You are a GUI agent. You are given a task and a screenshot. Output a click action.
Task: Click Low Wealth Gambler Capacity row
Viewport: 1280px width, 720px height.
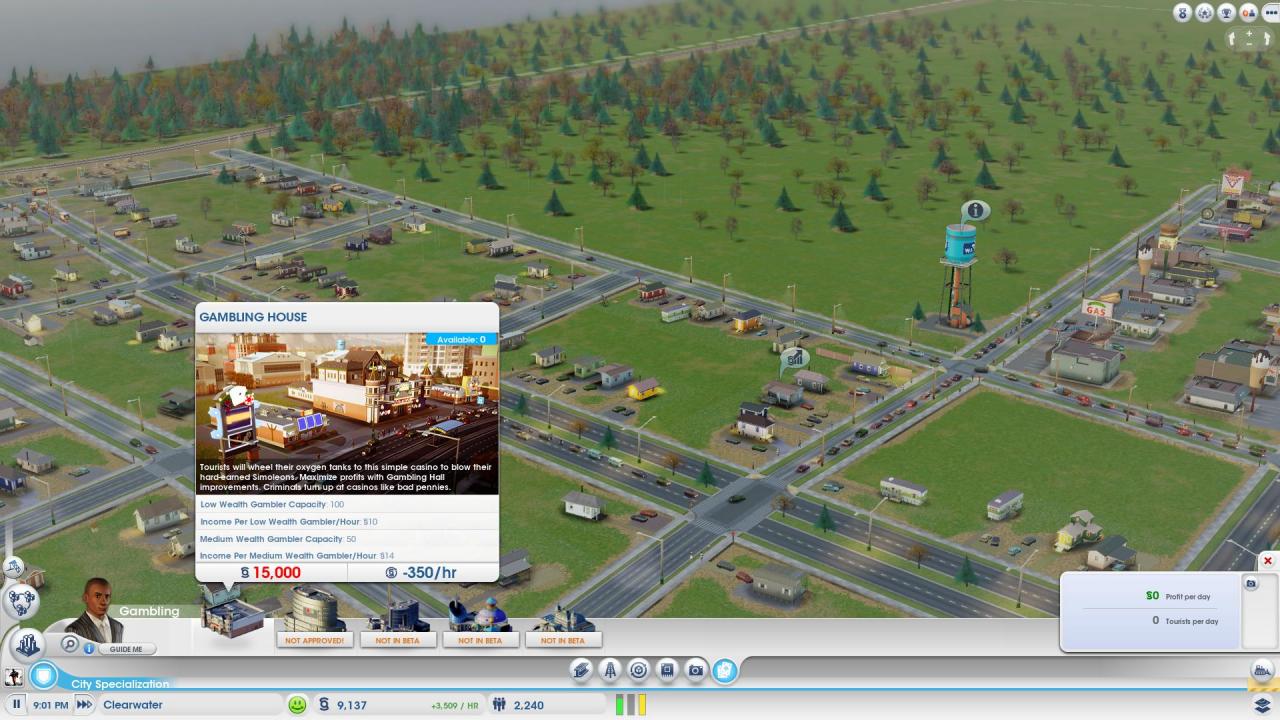coord(347,504)
